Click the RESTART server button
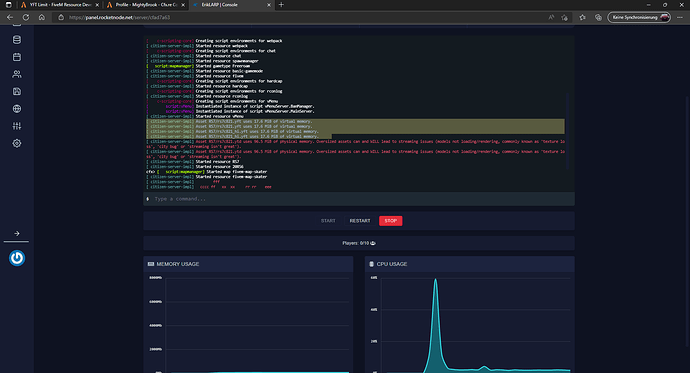Viewport: 690px width, 373px height. (x=360, y=221)
